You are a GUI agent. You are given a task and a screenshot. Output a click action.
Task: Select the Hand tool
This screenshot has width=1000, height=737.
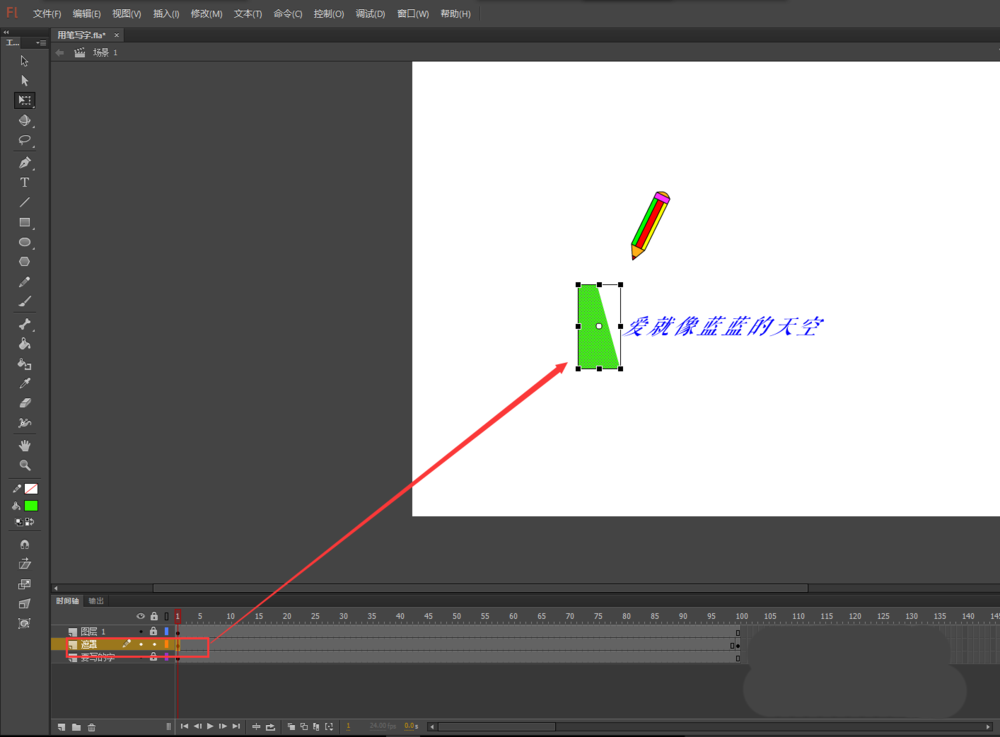[24, 446]
